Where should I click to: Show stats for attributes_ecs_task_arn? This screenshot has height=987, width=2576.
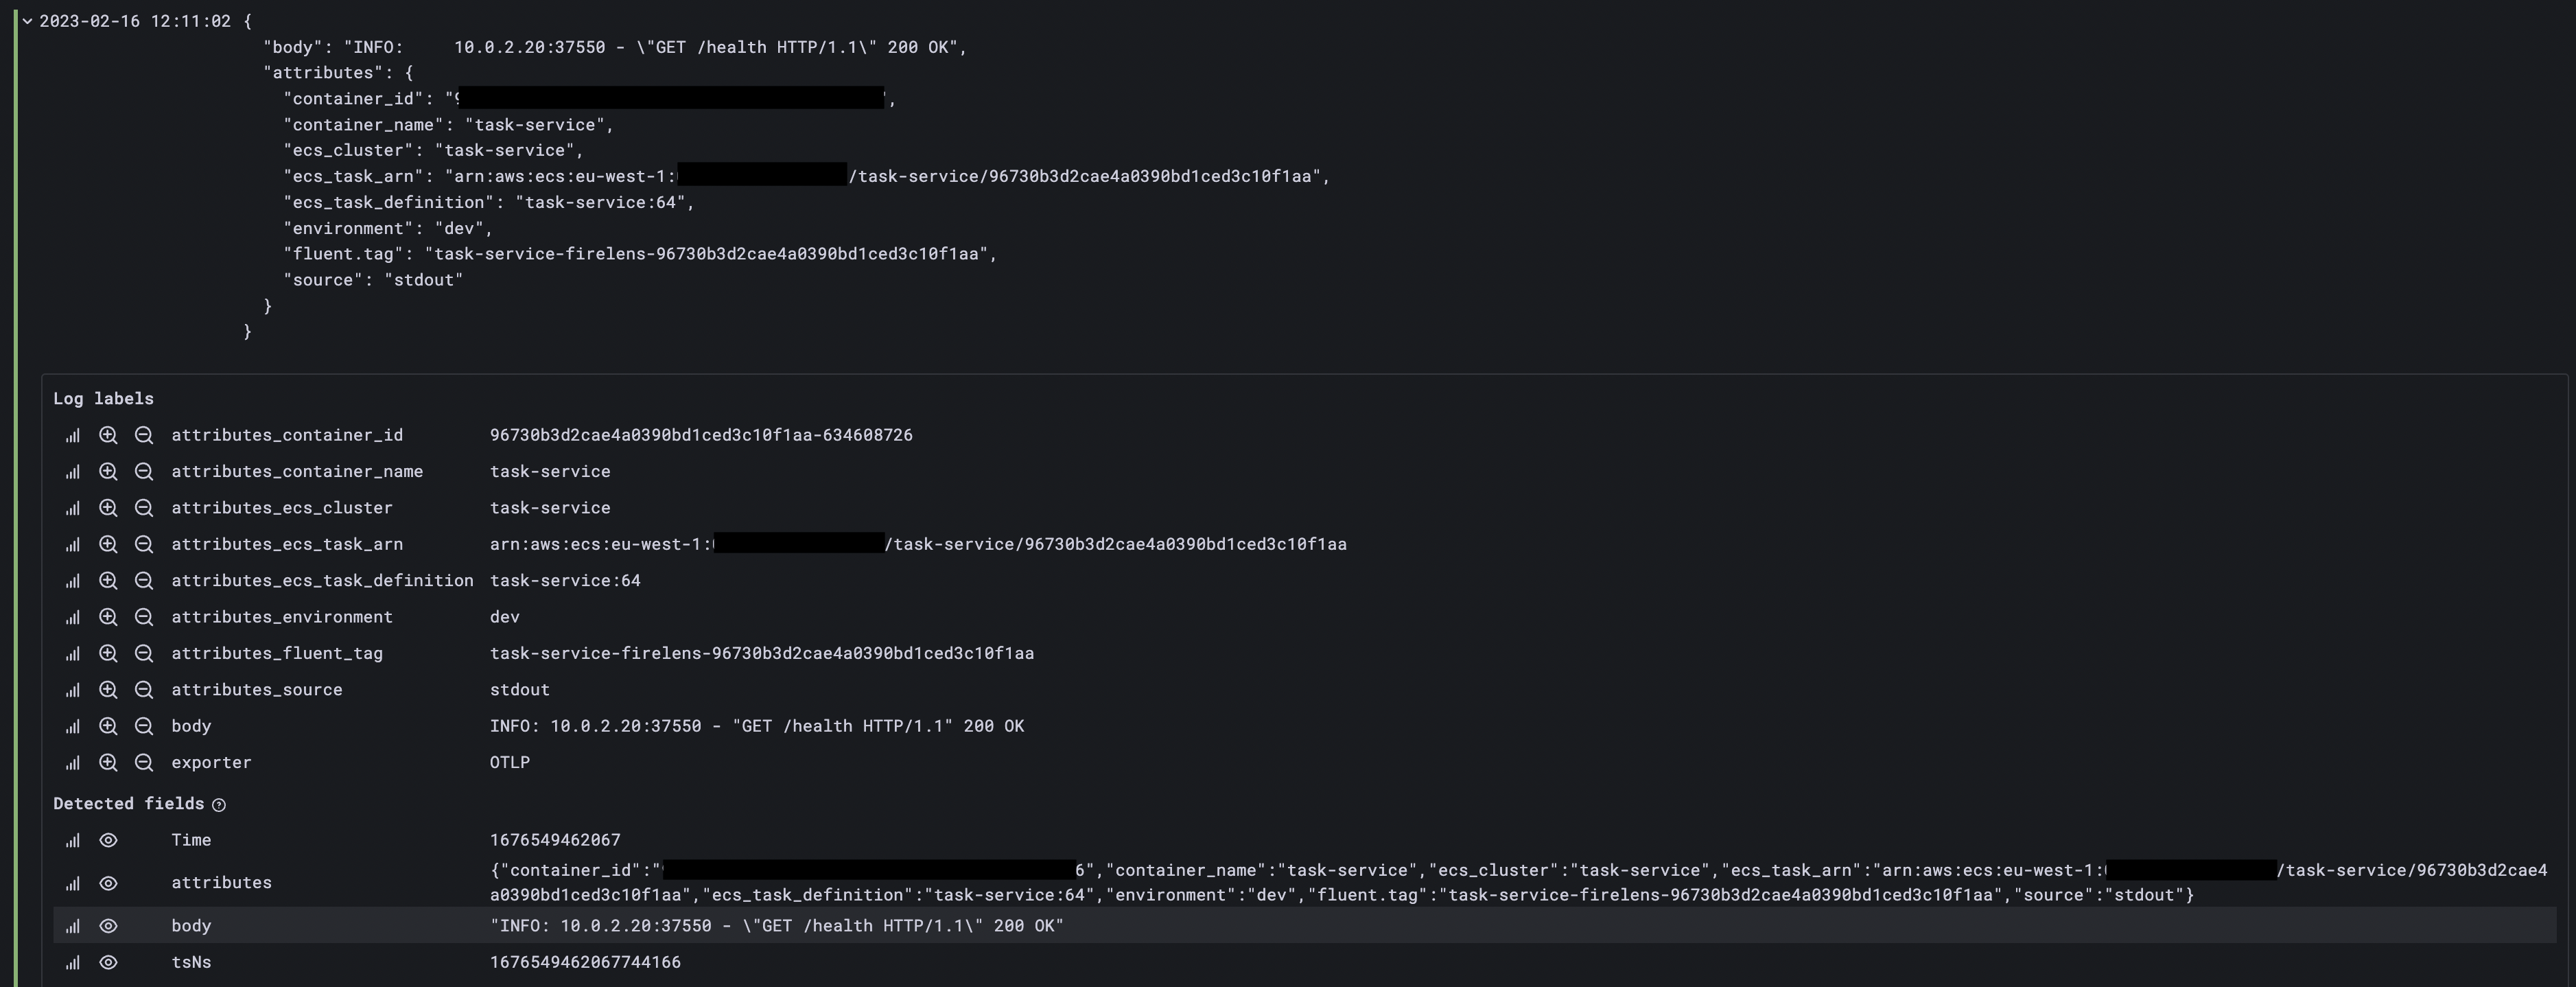[72, 544]
